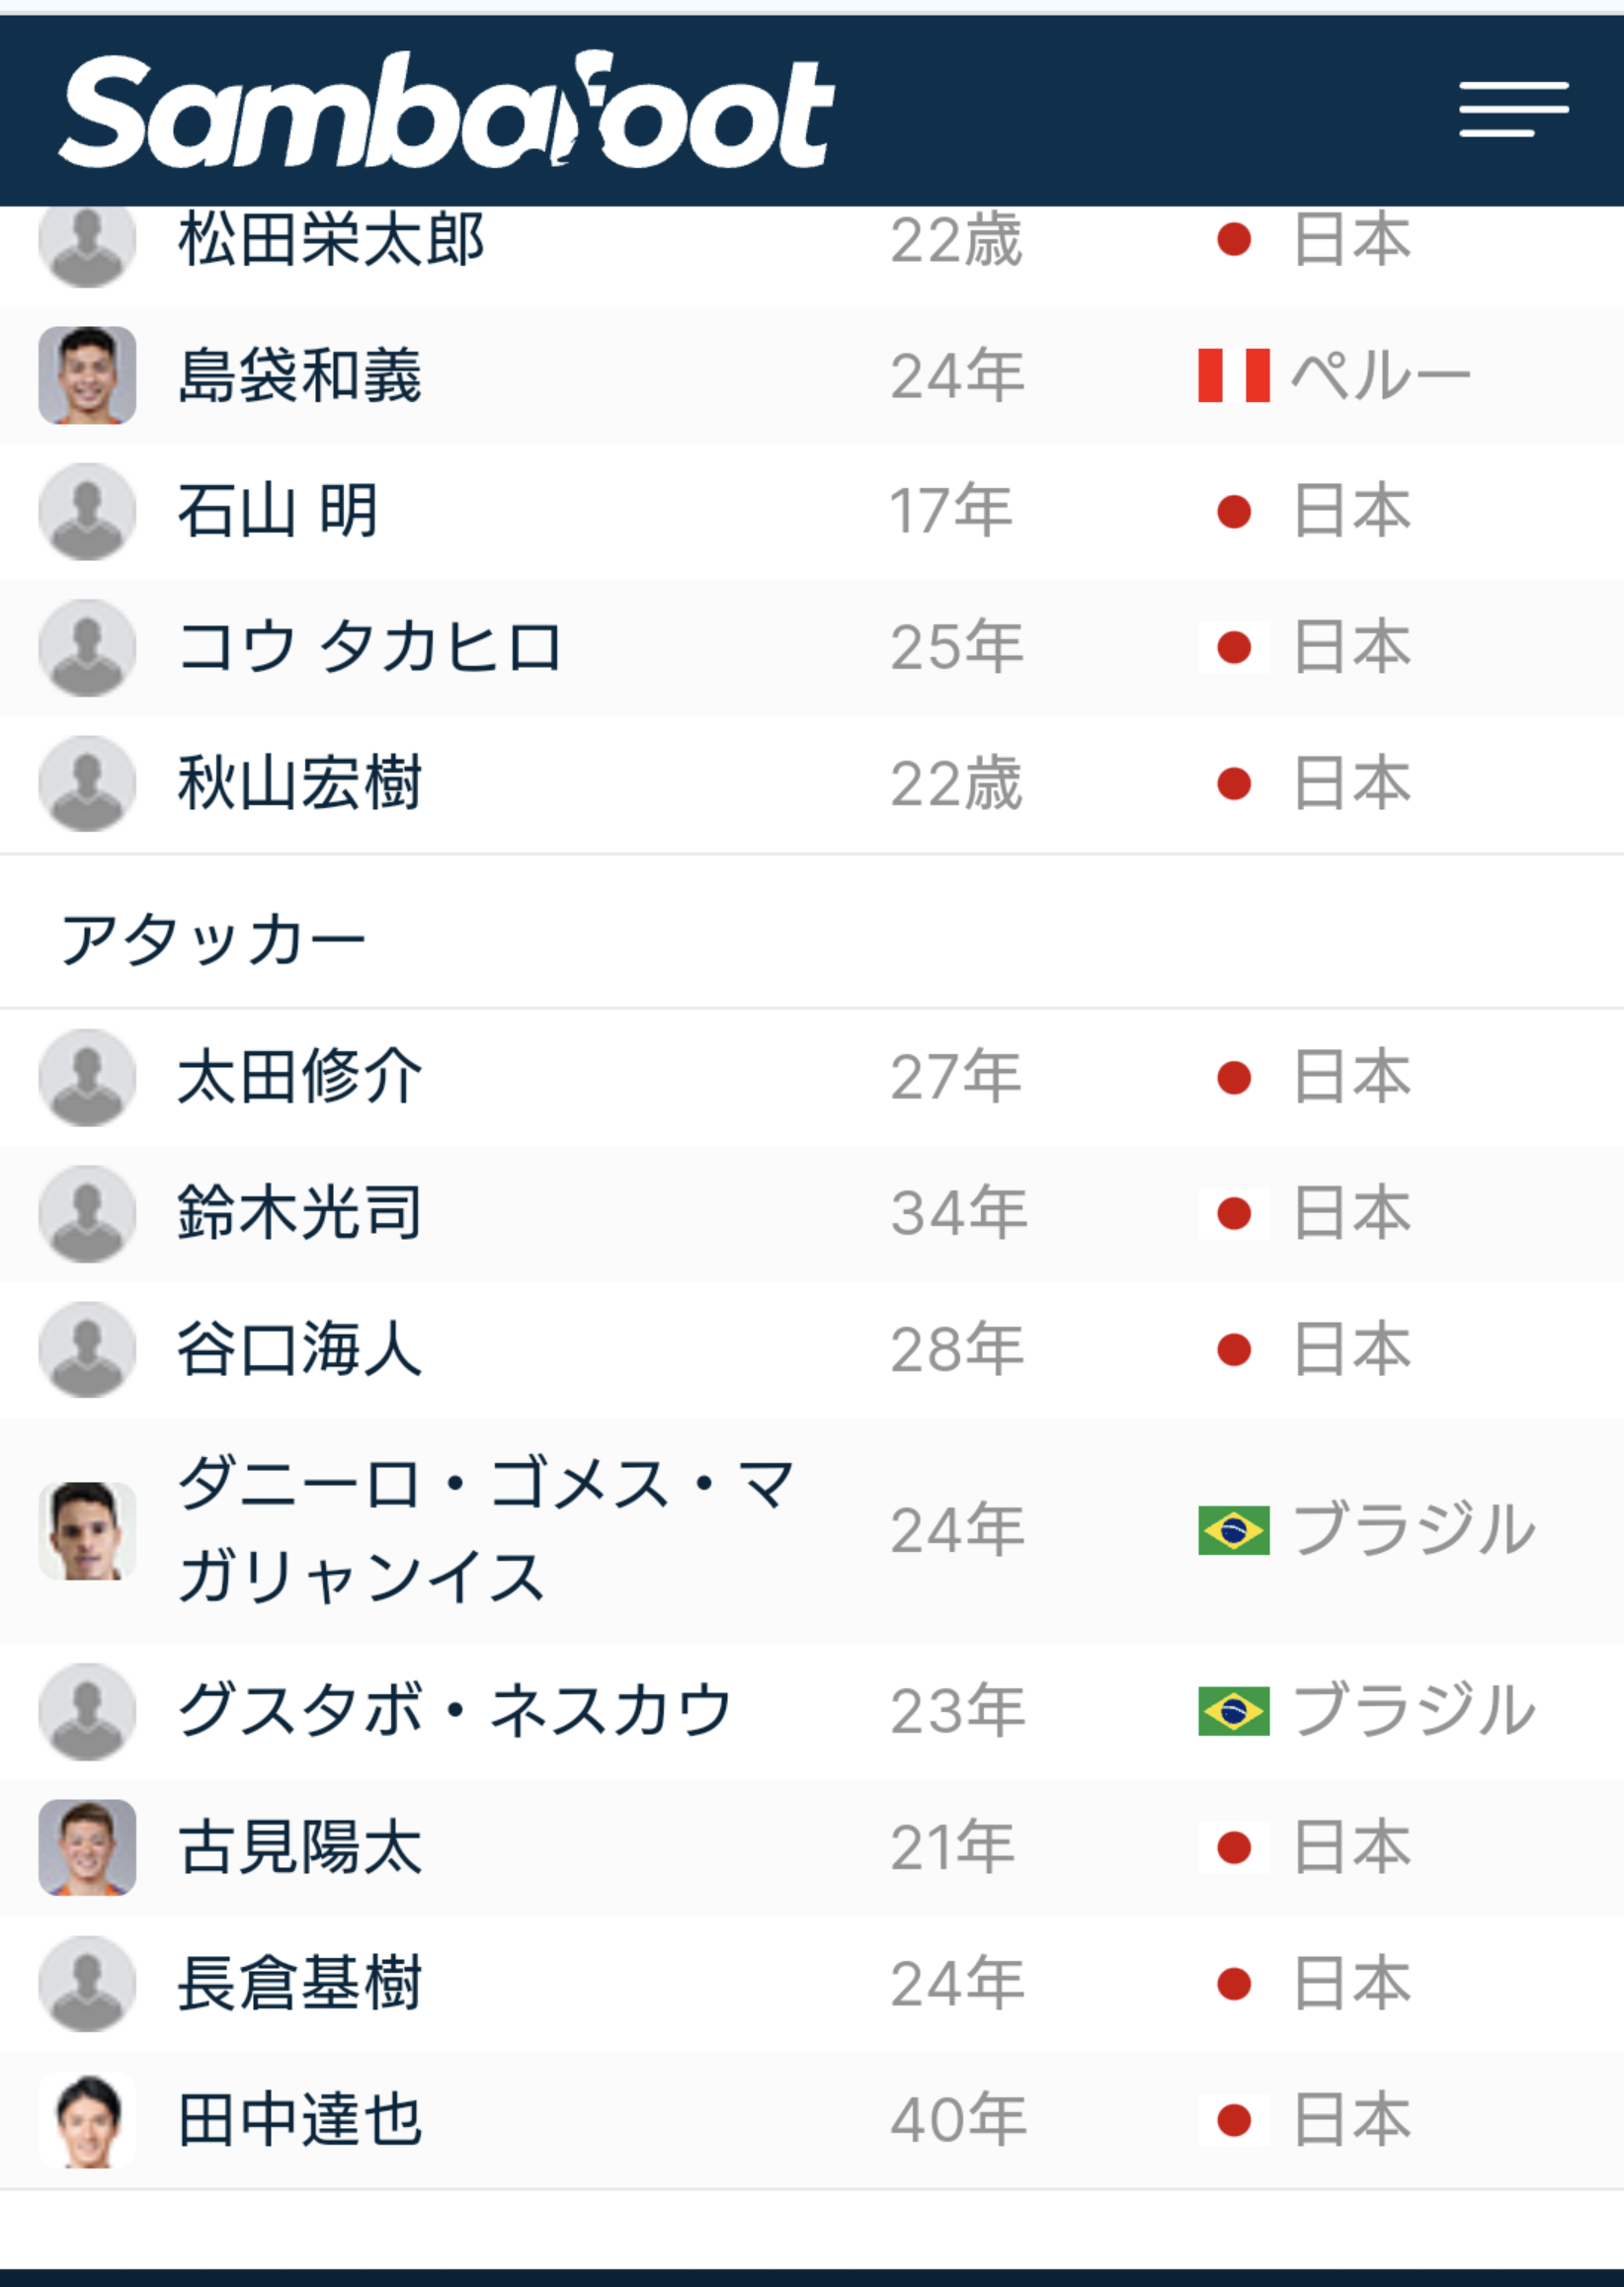Click the Sambafoot logo
Image resolution: width=1624 pixels, height=2287 pixels.
[446, 110]
